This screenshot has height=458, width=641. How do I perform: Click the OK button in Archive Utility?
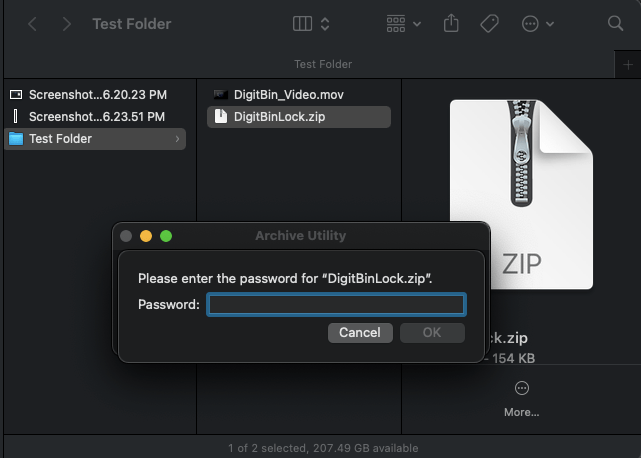pyautogui.click(x=432, y=332)
